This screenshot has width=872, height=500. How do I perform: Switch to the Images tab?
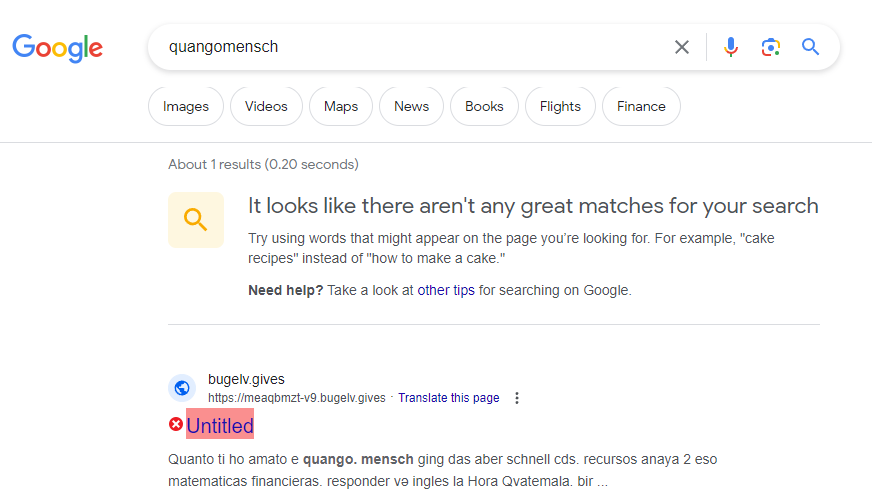pos(186,106)
